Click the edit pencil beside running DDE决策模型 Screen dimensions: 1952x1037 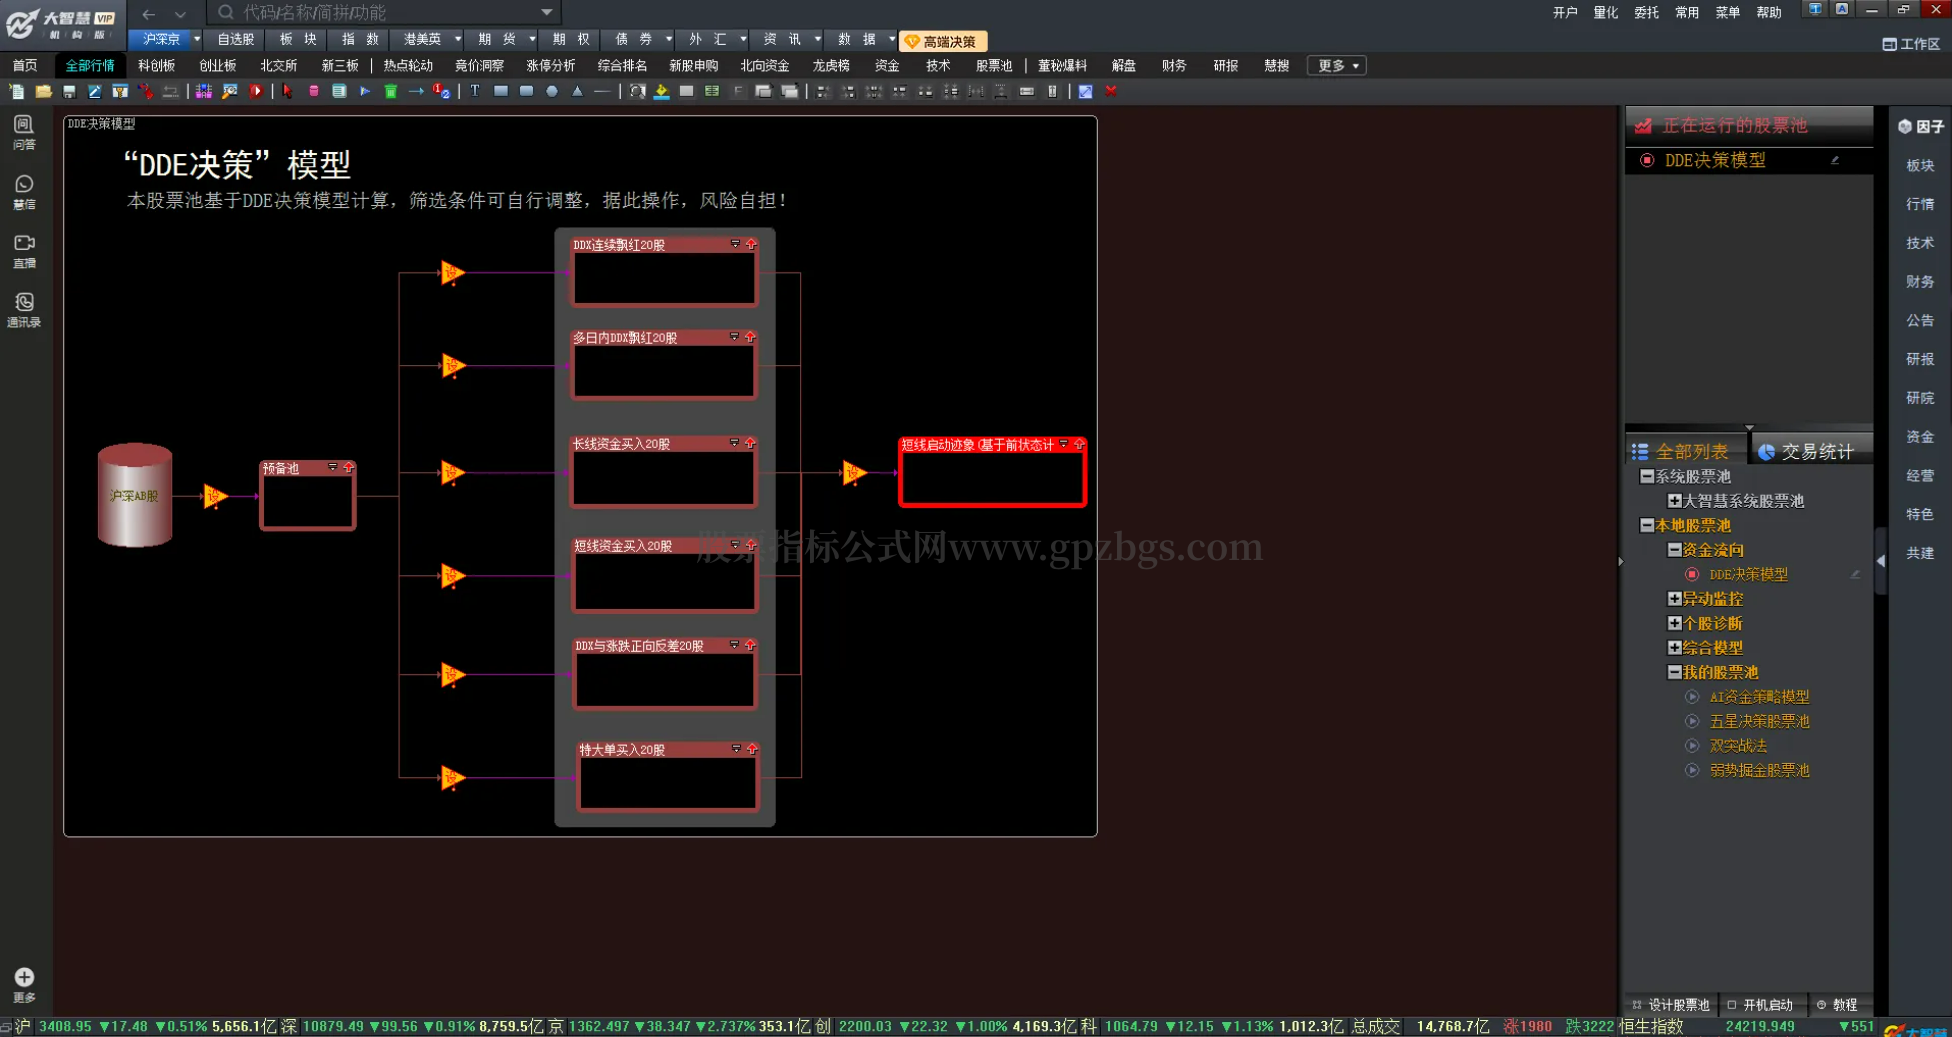[x=1835, y=160]
